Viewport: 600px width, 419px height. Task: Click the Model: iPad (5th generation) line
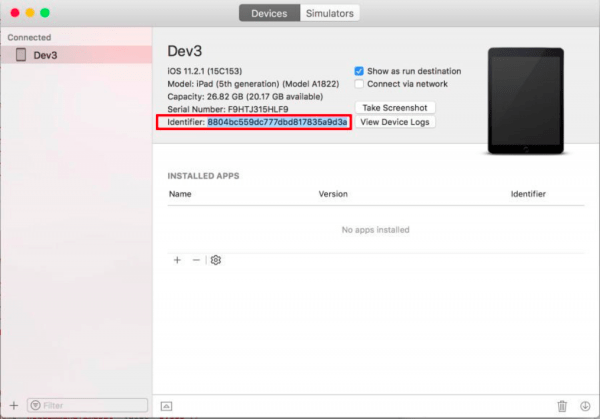[253, 84]
